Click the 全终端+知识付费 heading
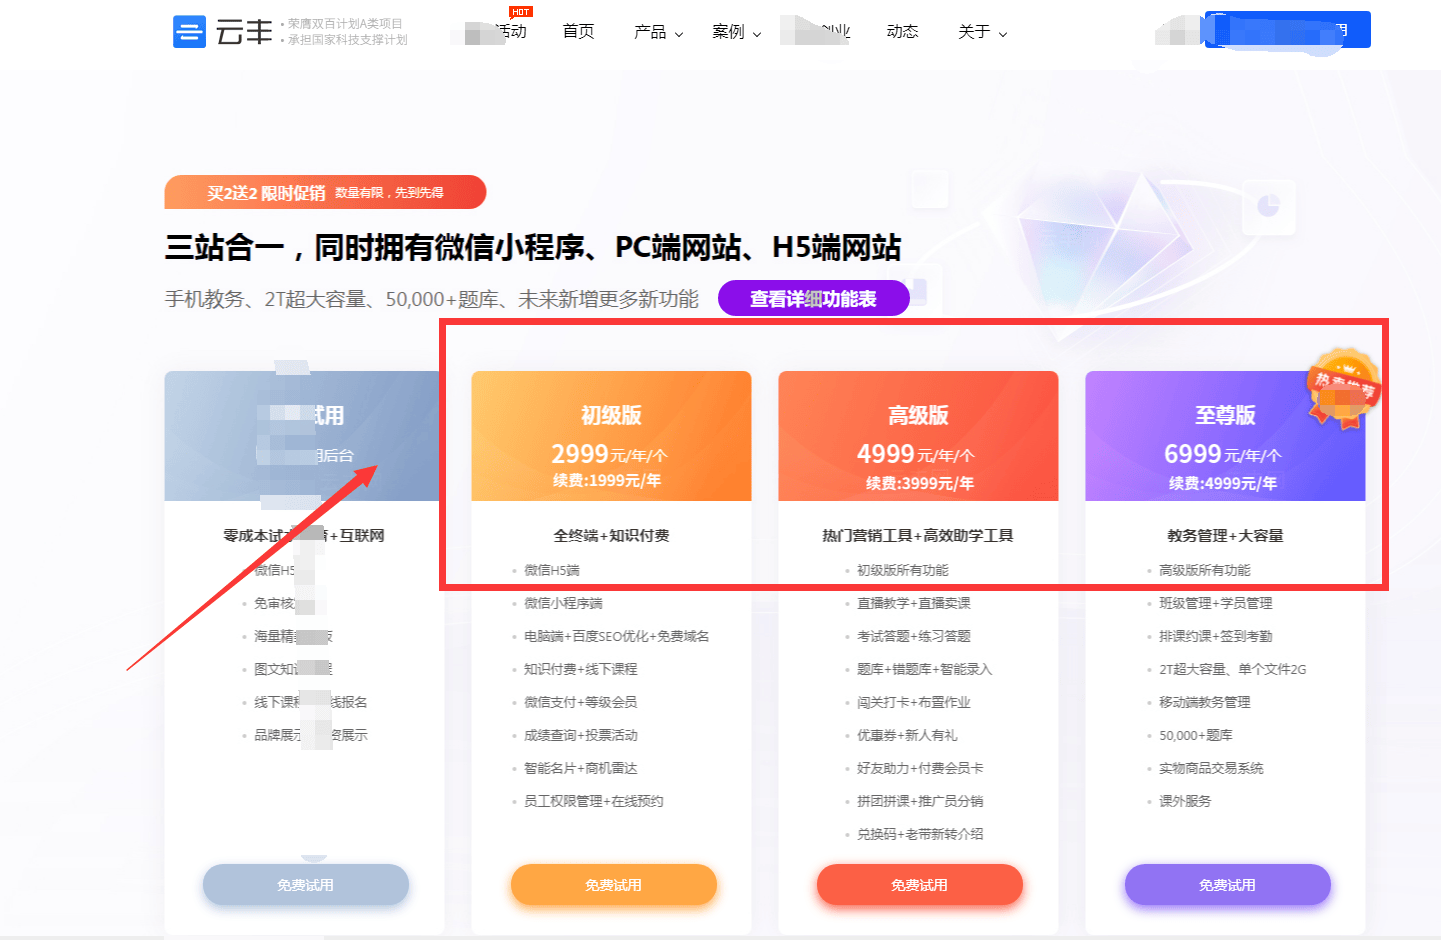The height and width of the screenshot is (940, 1441). point(611,535)
